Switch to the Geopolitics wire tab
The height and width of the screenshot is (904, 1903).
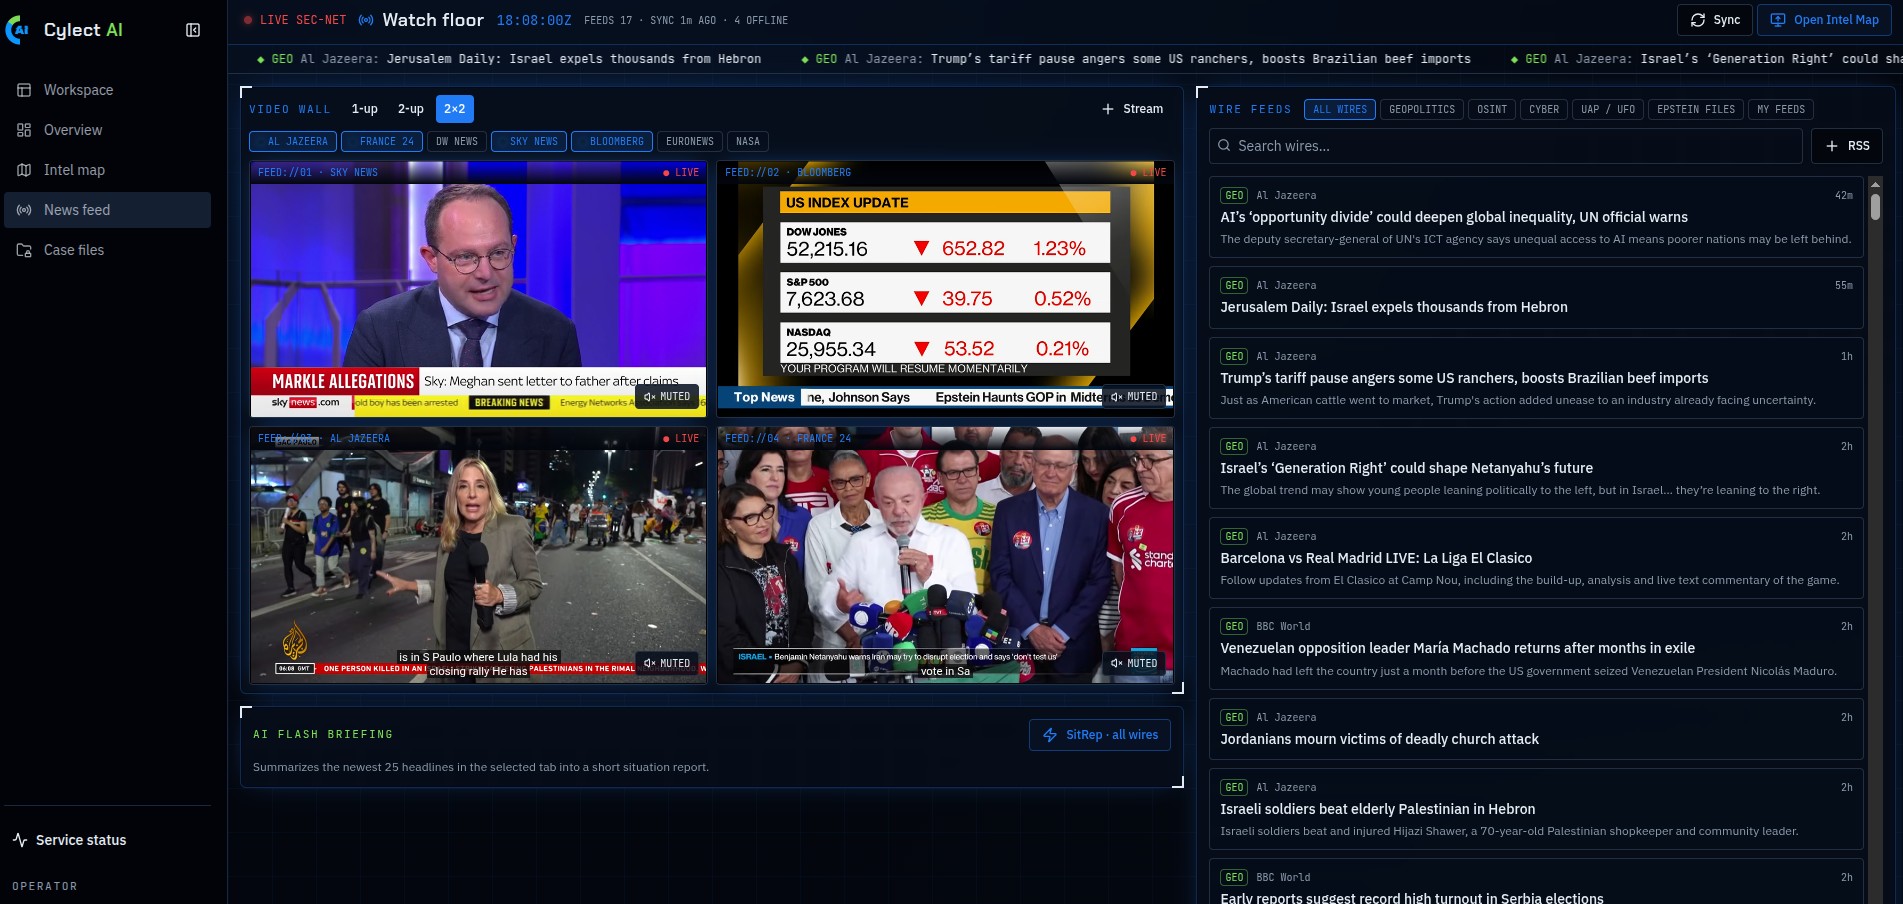(1422, 109)
